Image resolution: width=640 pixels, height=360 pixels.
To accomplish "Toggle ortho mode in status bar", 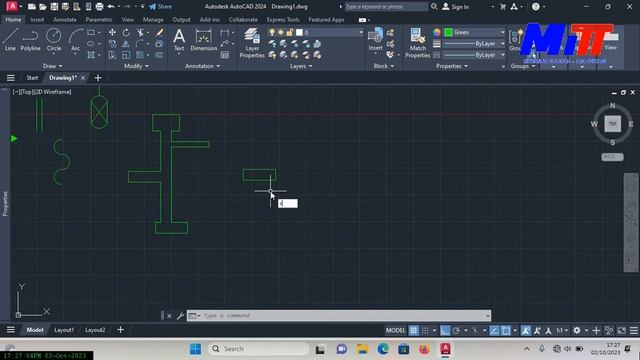I will [445, 330].
